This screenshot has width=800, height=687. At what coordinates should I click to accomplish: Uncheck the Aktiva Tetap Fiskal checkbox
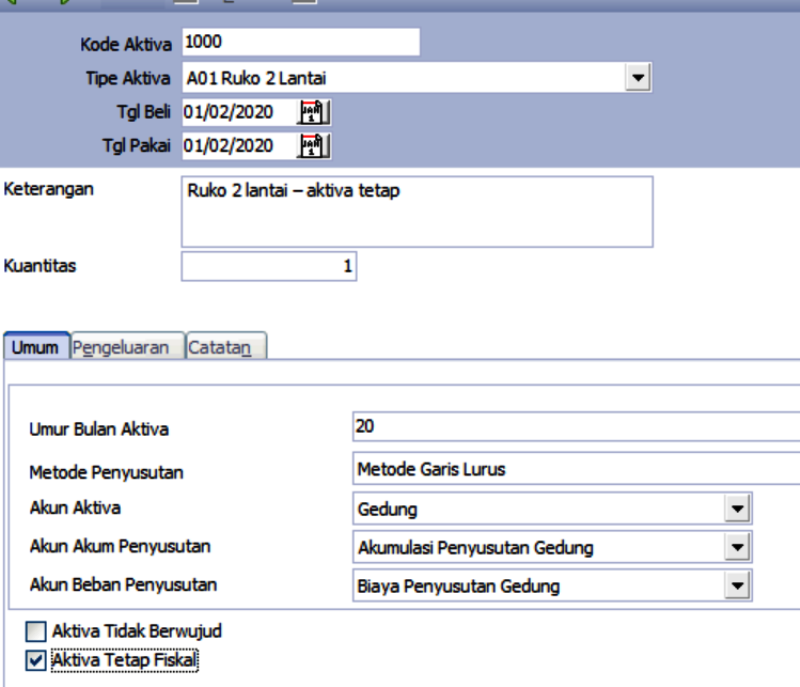(36, 660)
